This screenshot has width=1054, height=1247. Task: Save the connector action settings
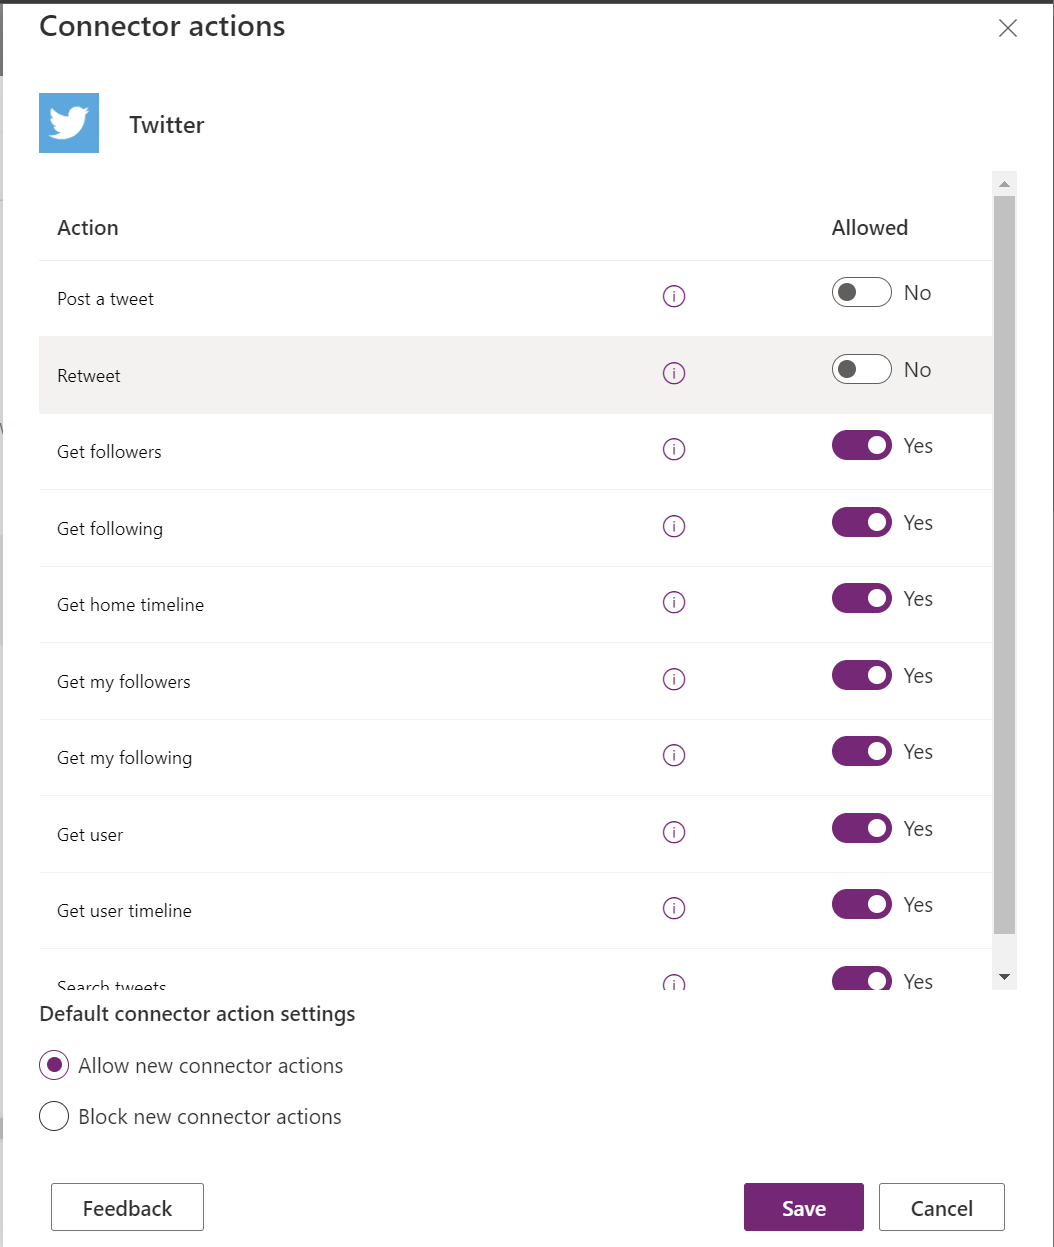(803, 1207)
